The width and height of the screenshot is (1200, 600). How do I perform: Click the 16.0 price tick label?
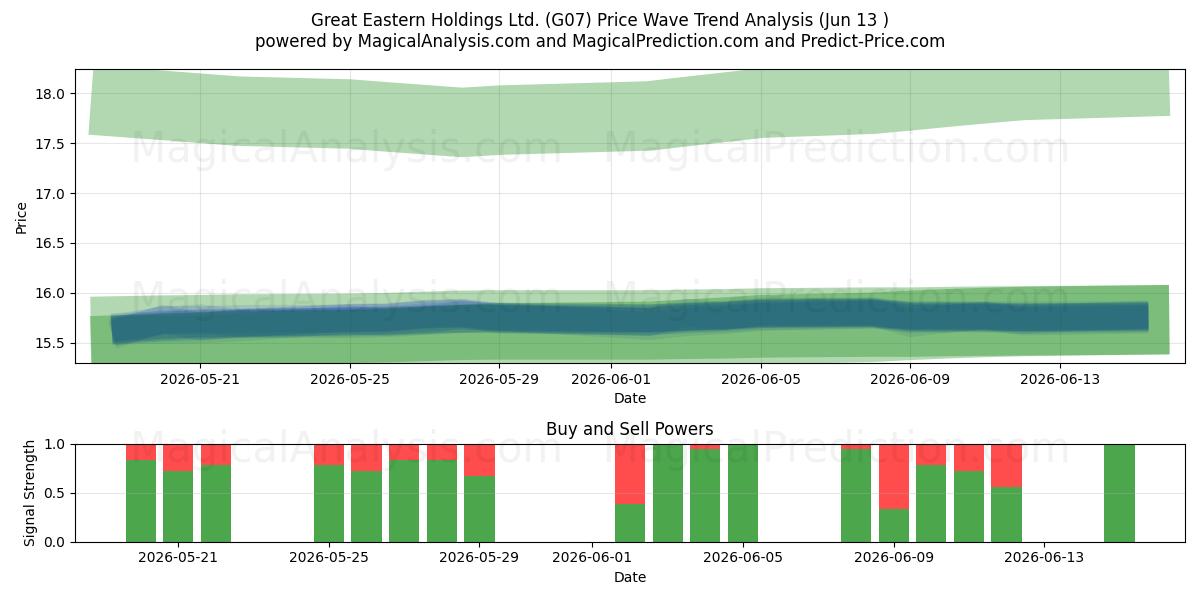tap(50, 294)
